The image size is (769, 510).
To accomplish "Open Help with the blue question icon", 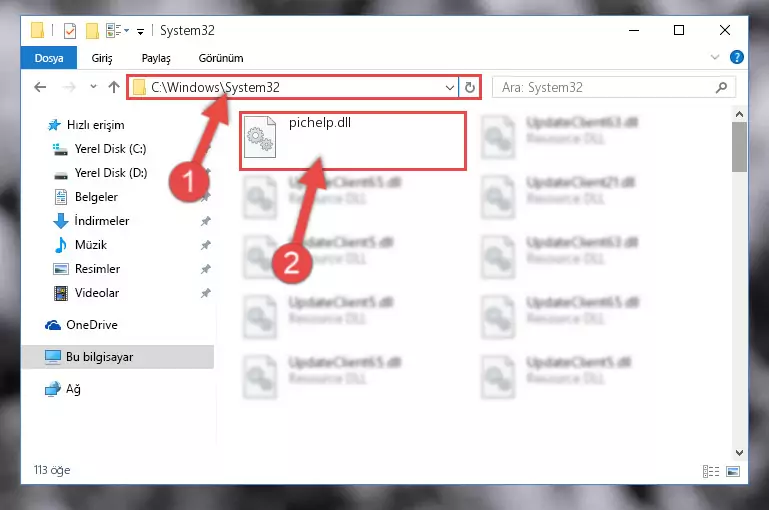I will click(736, 57).
